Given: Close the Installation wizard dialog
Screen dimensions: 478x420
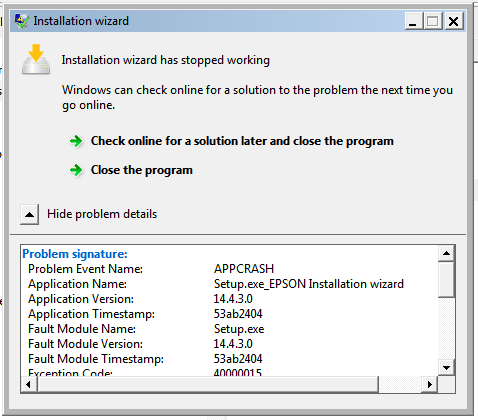Looking at the screenshot, I should click(x=453, y=21).
